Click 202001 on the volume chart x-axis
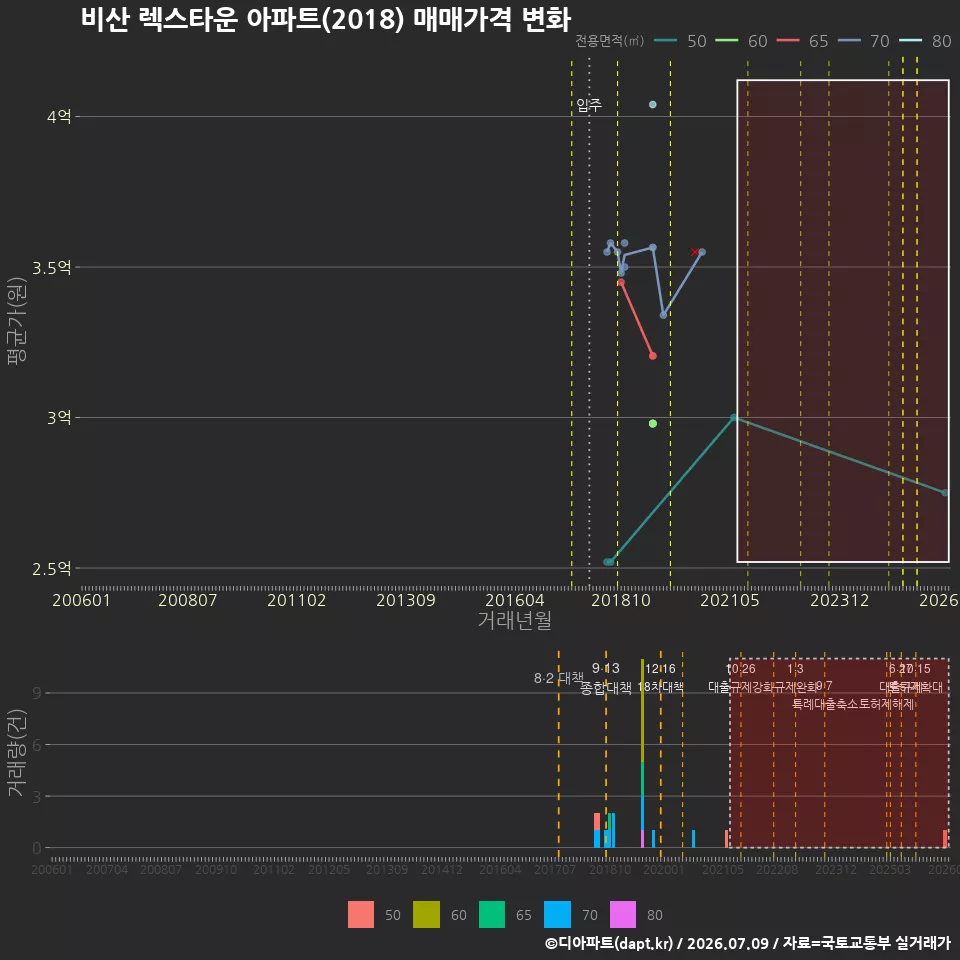Image resolution: width=960 pixels, height=960 pixels. pos(664,869)
